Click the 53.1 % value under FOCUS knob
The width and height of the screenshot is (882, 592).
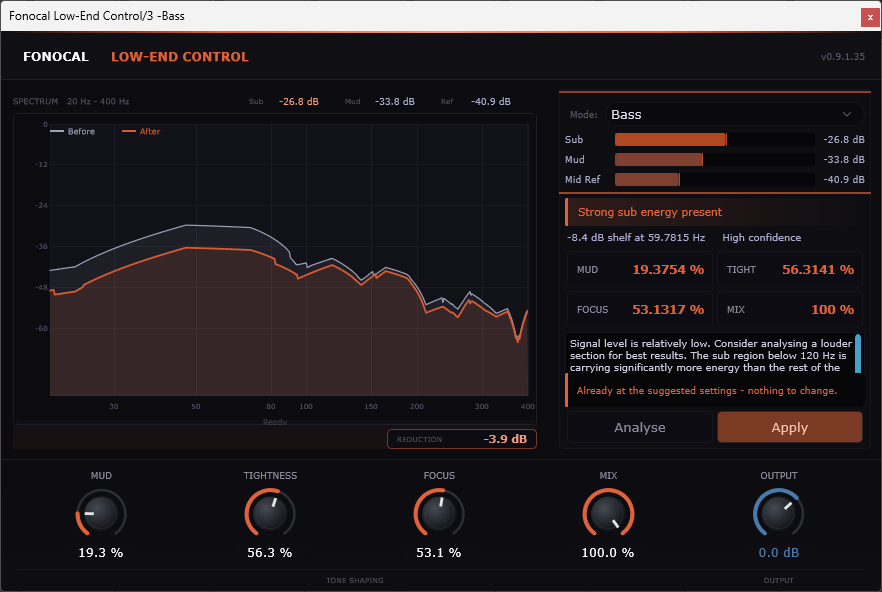point(439,553)
